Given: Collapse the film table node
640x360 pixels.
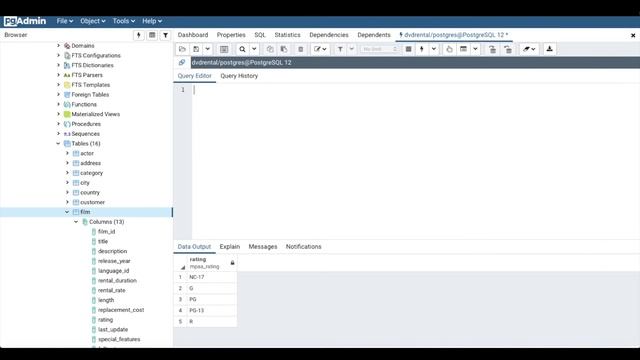Looking at the screenshot, I should pyautogui.click(x=67, y=212).
